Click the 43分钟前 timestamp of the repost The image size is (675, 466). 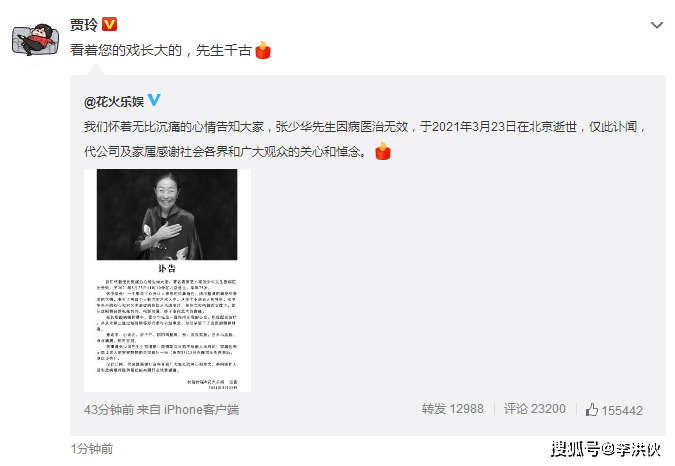109,410
